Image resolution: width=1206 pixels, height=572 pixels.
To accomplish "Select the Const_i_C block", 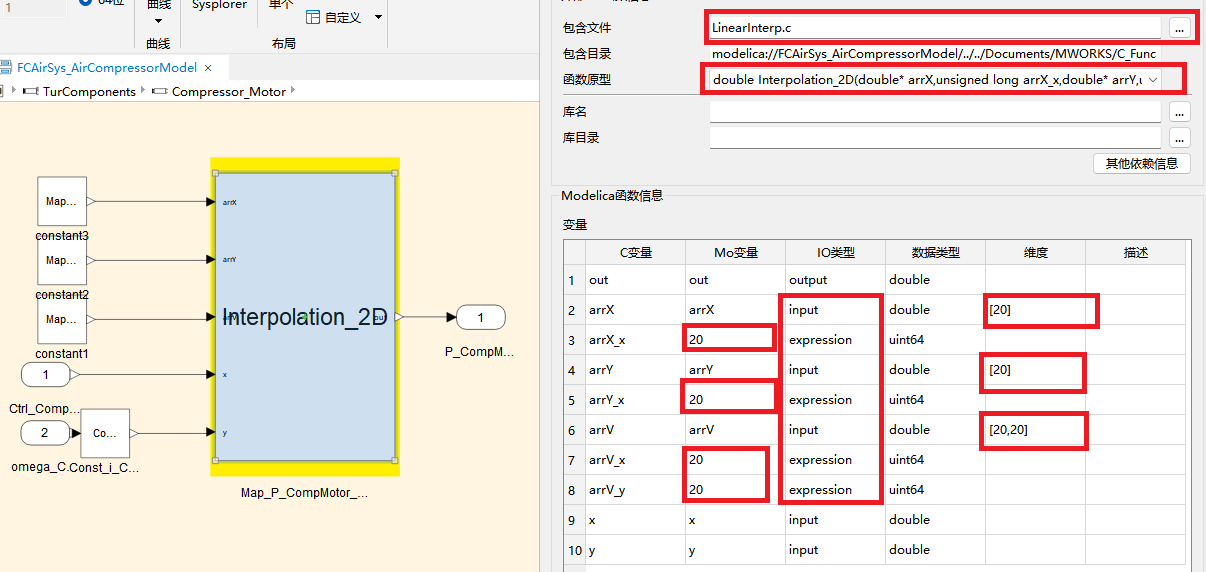I will click(x=105, y=433).
